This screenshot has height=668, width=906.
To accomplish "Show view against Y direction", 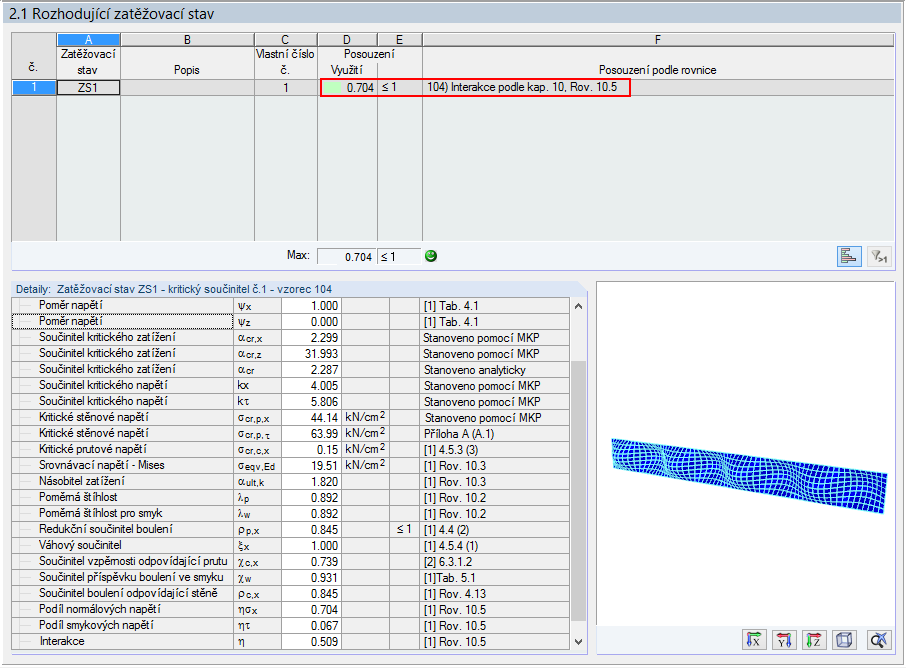I will [784, 640].
